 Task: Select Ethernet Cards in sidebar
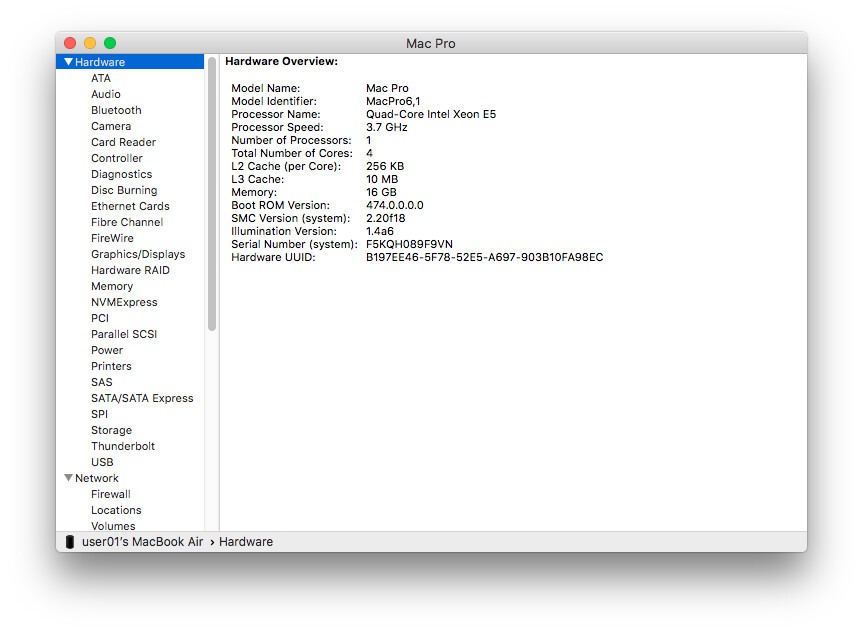point(130,206)
